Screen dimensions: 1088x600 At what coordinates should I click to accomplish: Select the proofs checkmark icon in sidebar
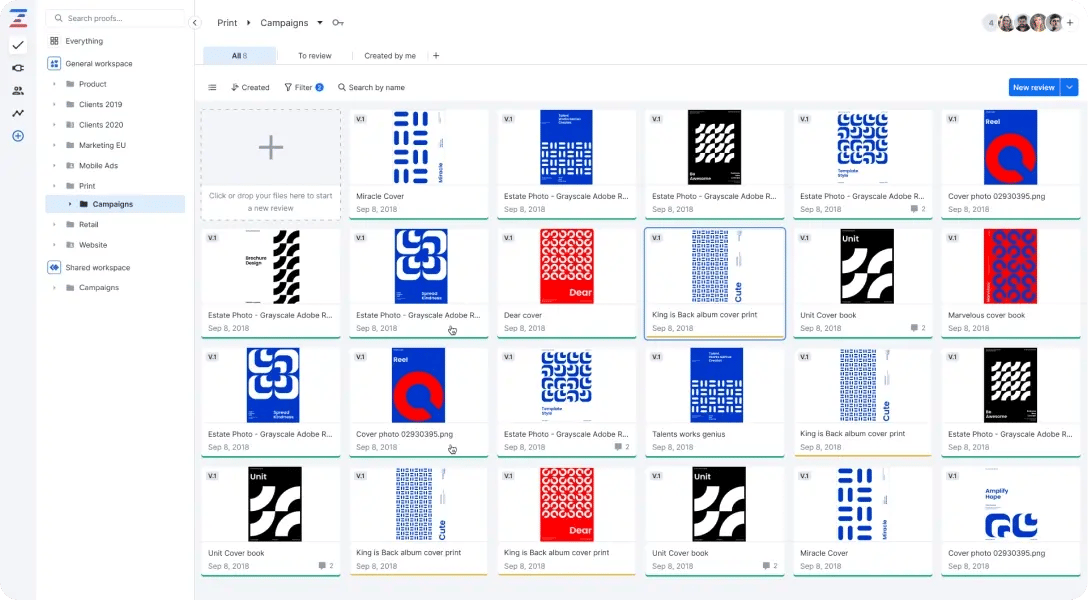pos(16,44)
